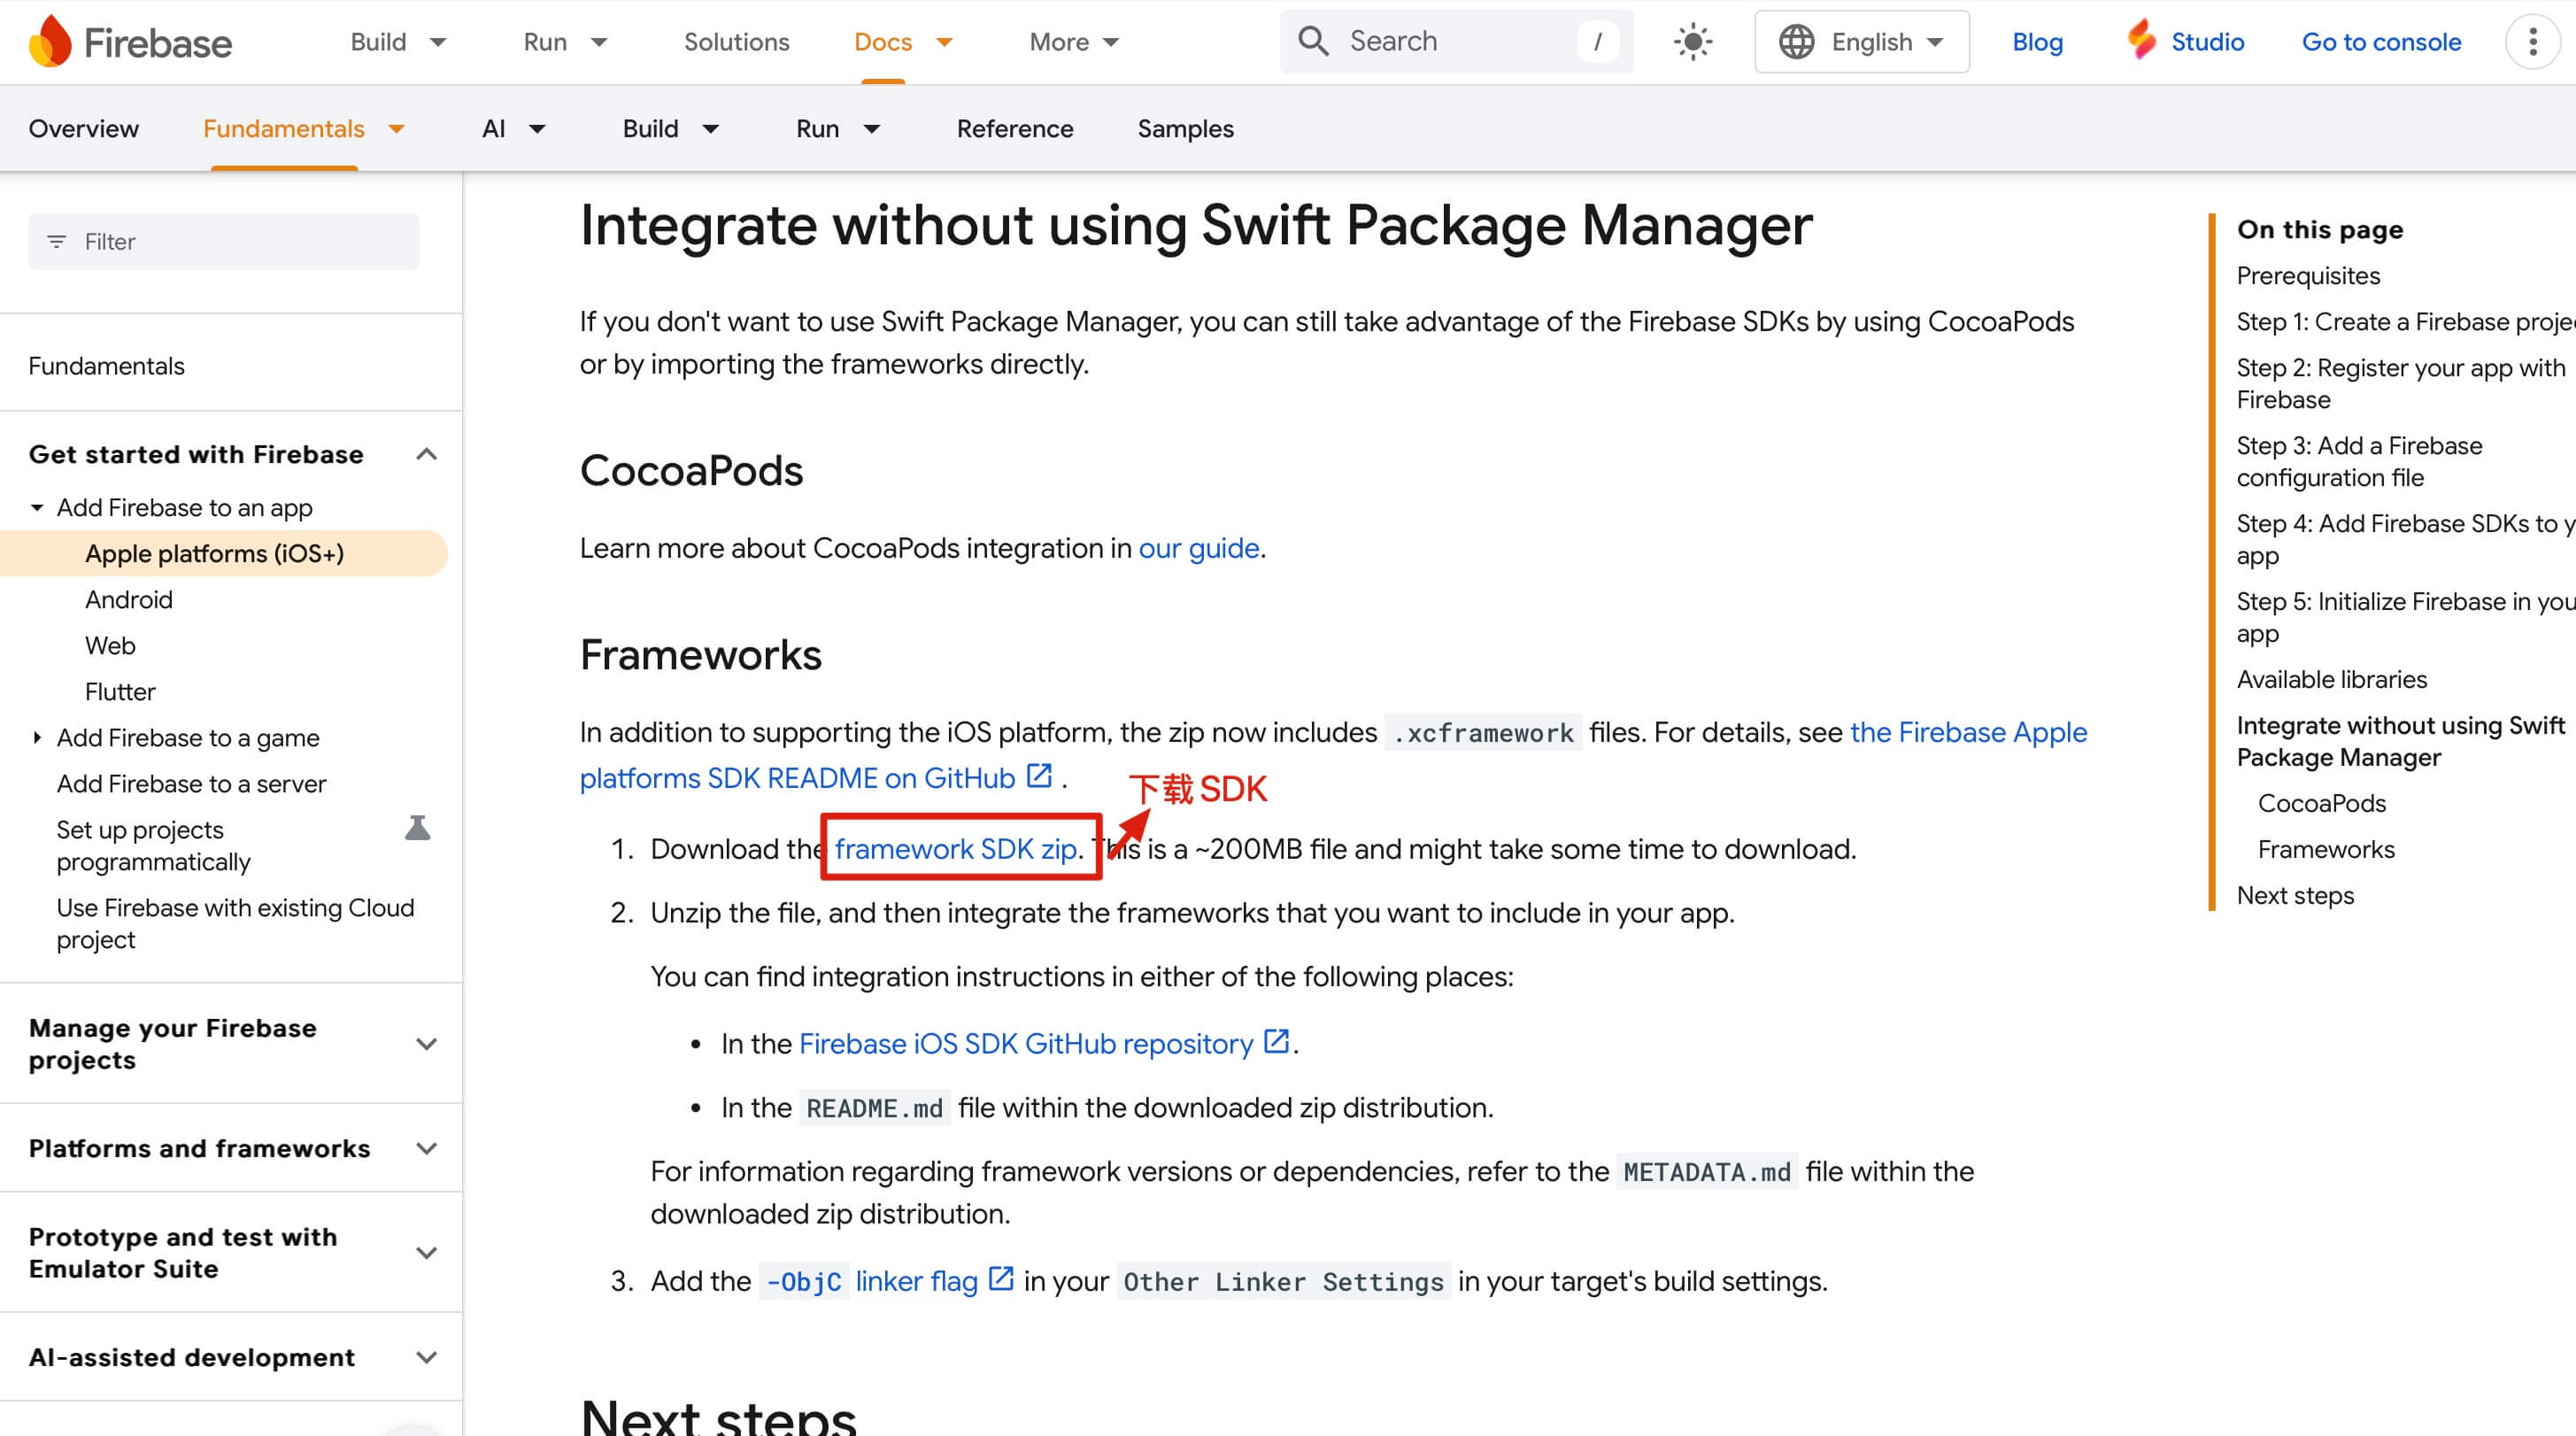The width and height of the screenshot is (2576, 1436).
Task: Jump to Integrate without using Swift Package Manager
Action: (x=2400, y=741)
